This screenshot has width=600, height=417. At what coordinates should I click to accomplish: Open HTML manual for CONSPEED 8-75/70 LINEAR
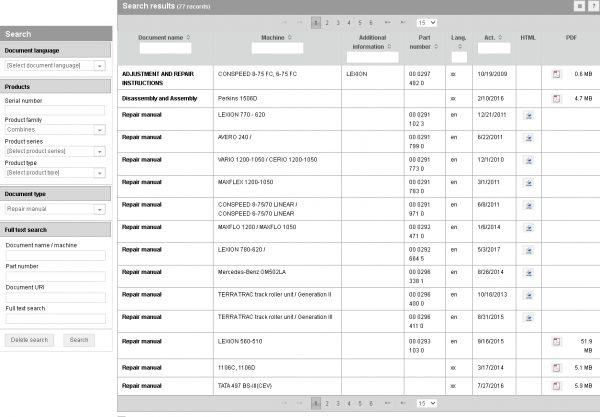tap(529, 205)
